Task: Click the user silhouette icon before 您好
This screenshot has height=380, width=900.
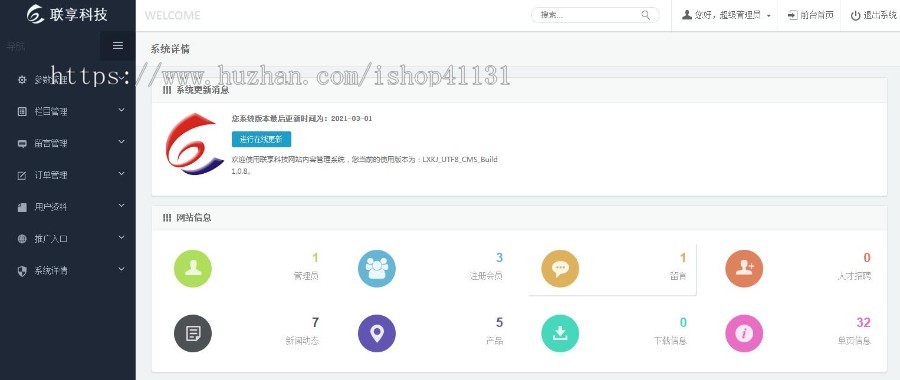Action: point(686,15)
